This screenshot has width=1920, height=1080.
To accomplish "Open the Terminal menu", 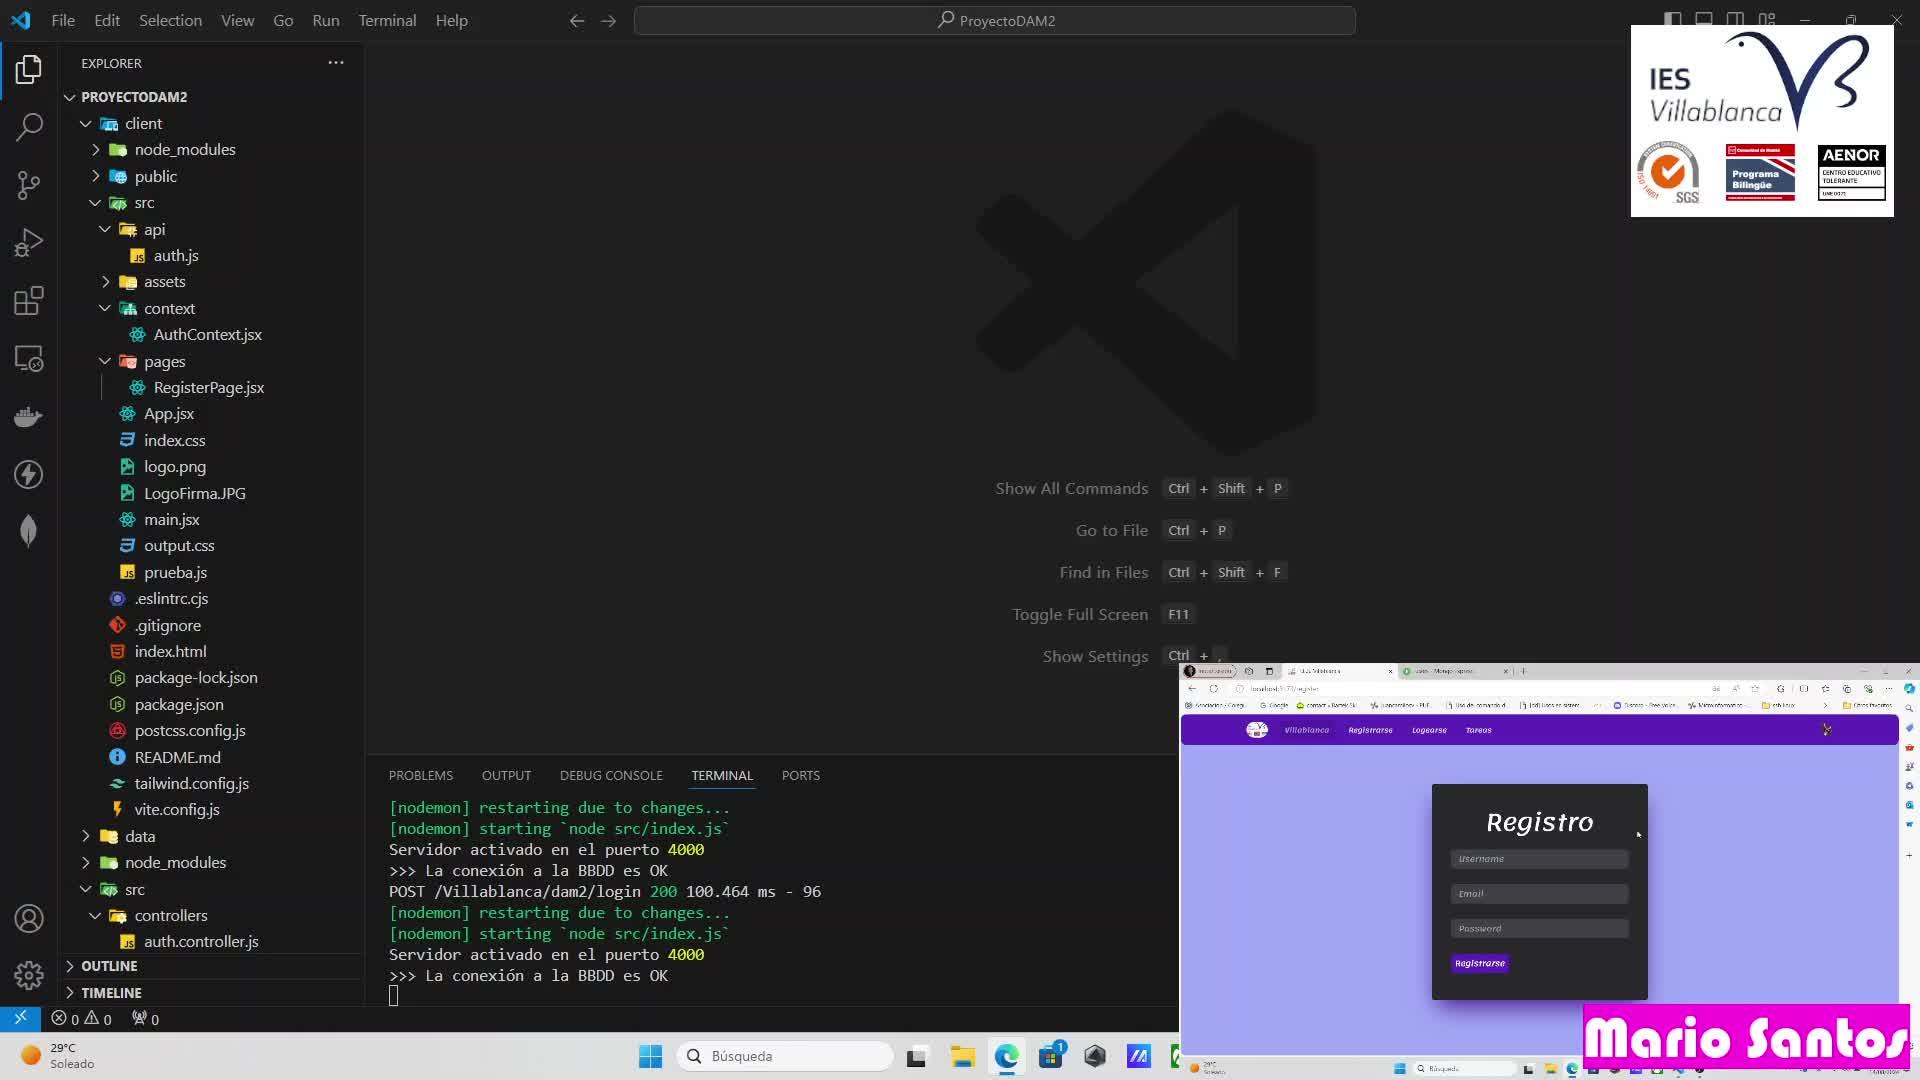I will pyautogui.click(x=387, y=20).
